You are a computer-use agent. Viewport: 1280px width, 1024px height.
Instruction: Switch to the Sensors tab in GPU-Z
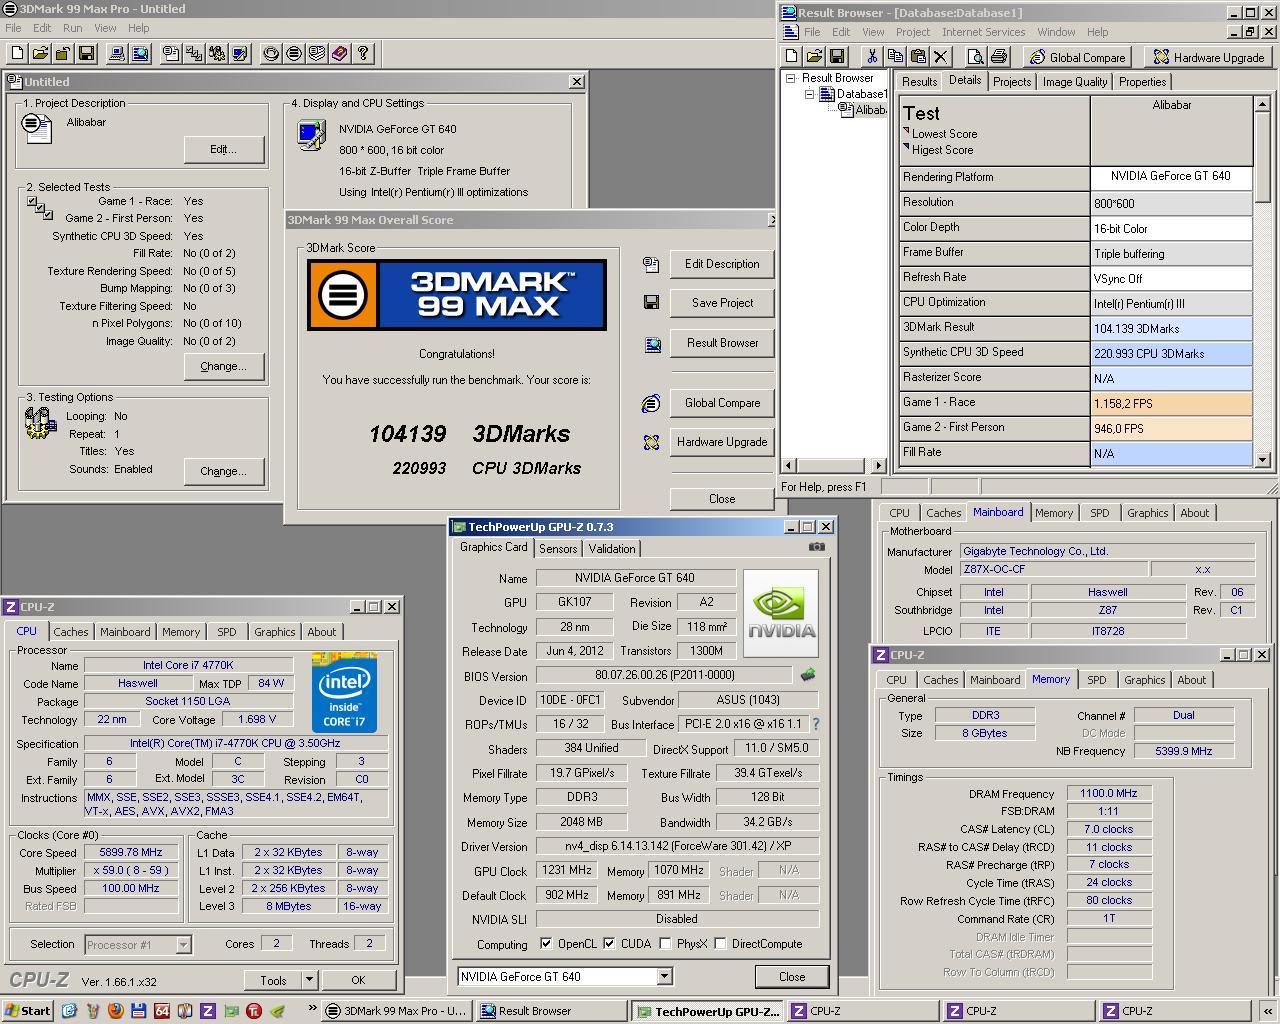(558, 549)
